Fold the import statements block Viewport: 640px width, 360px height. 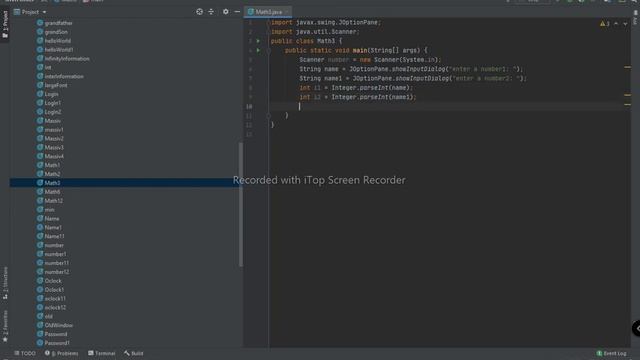268,22
